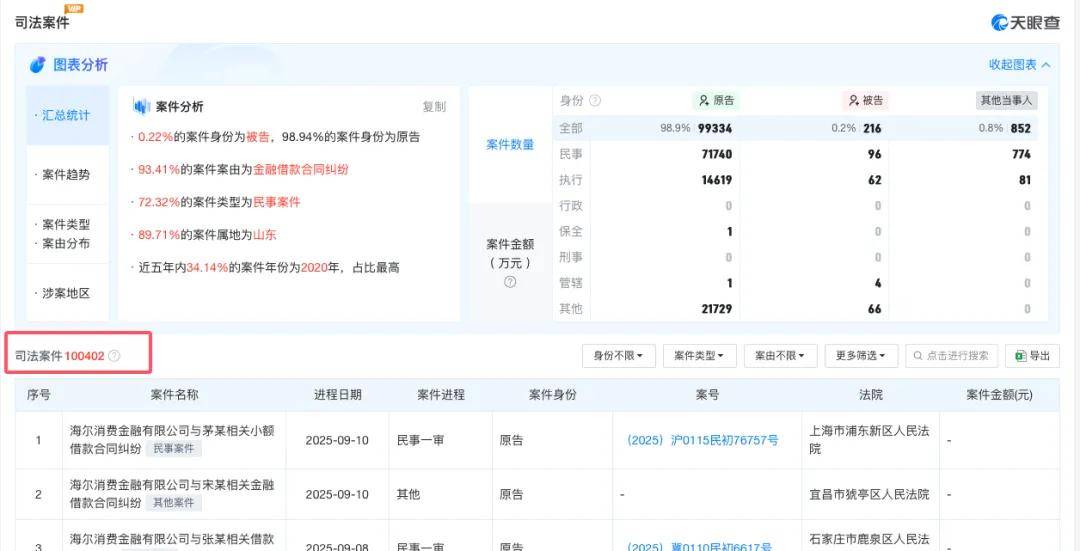Viewport: 1080px width, 551px height.
Task: Select the 案件趋势 tab
Action: (67, 175)
